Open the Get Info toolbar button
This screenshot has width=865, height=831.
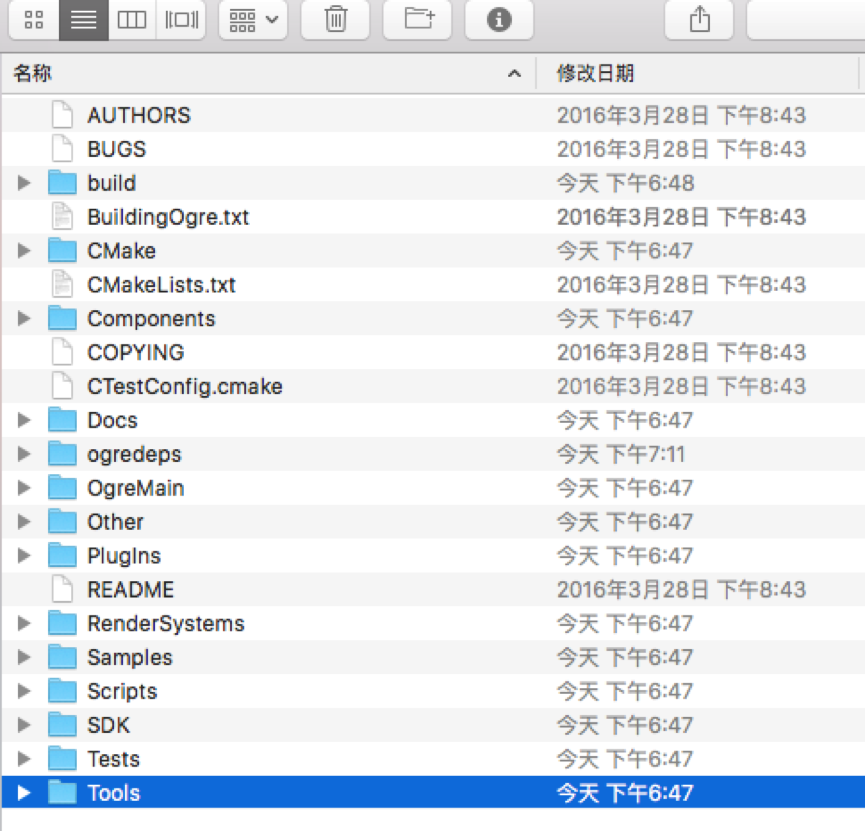(499, 20)
